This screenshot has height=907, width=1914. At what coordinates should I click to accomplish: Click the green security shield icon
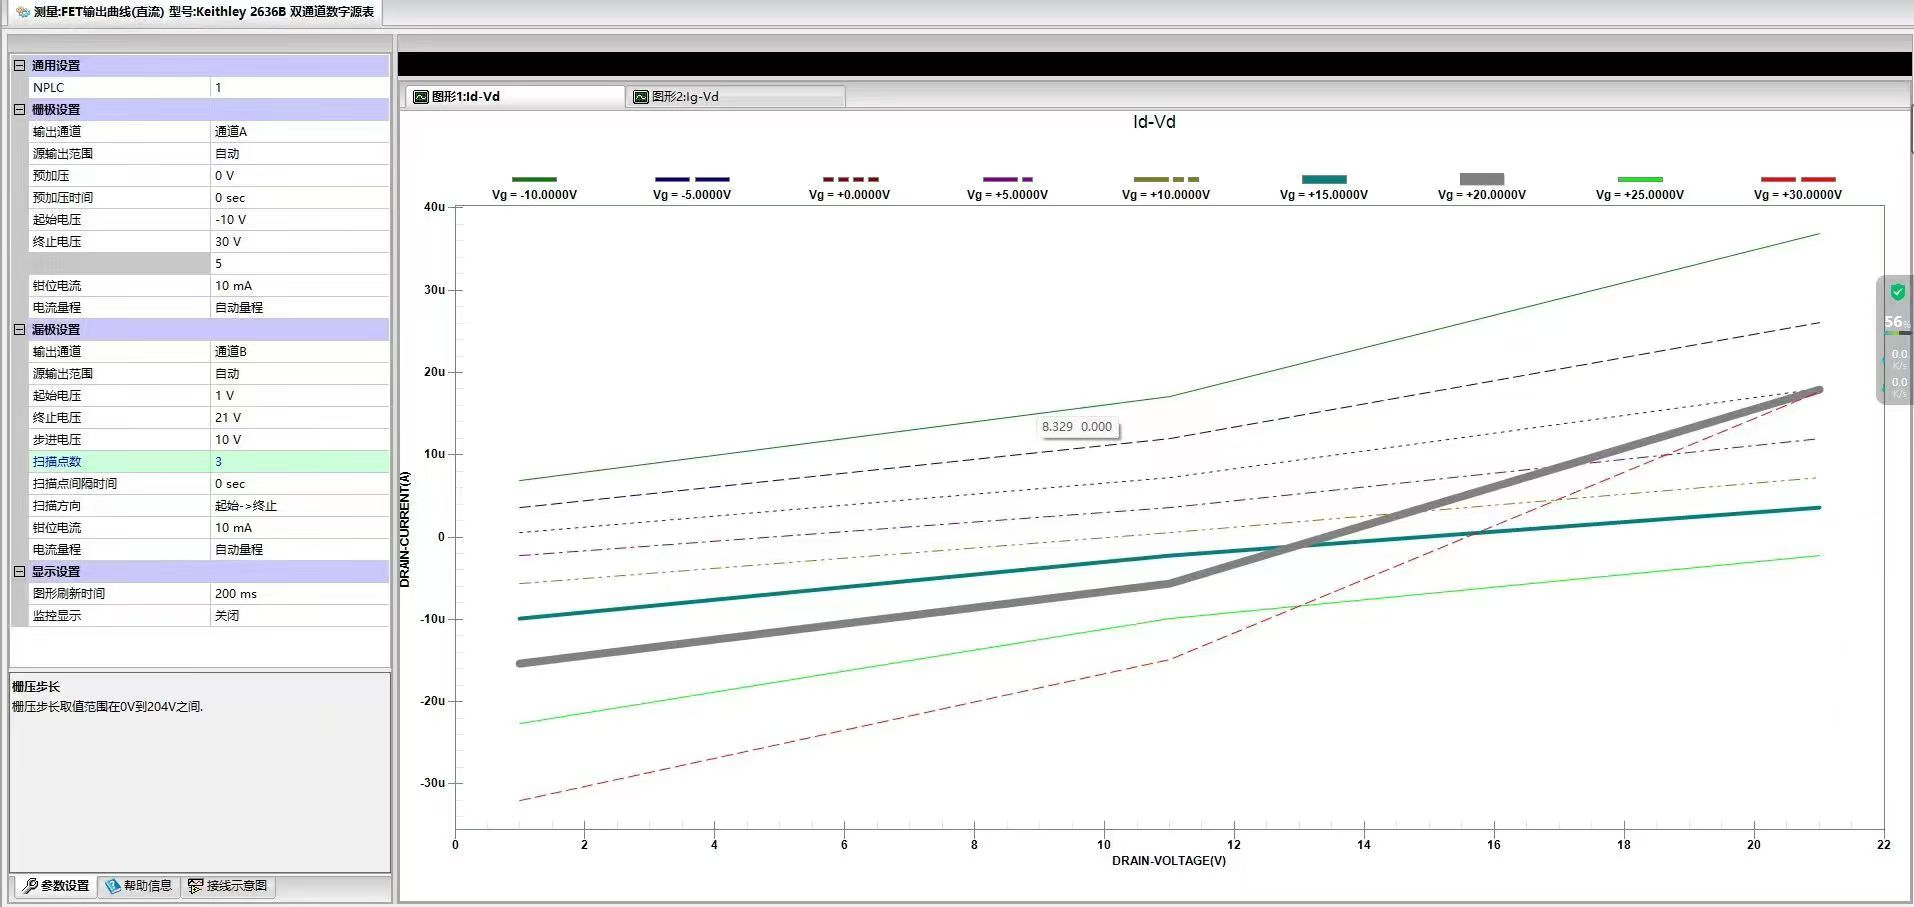coord(1897,292)
